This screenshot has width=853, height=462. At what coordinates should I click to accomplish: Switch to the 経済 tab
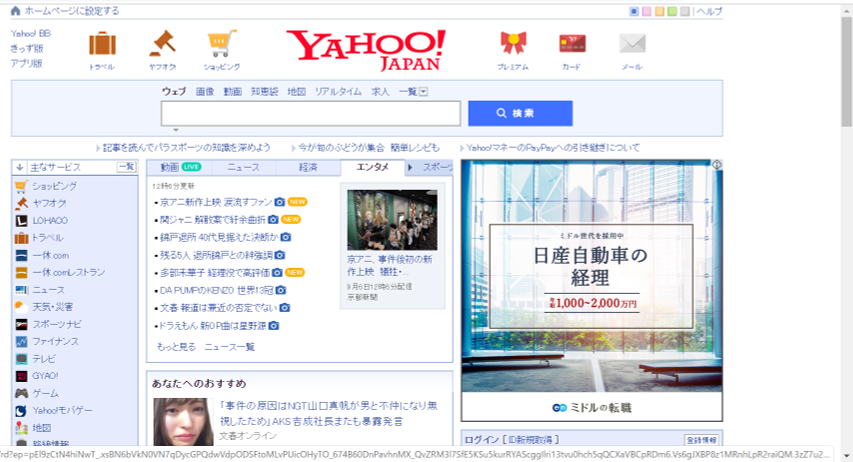308,168
